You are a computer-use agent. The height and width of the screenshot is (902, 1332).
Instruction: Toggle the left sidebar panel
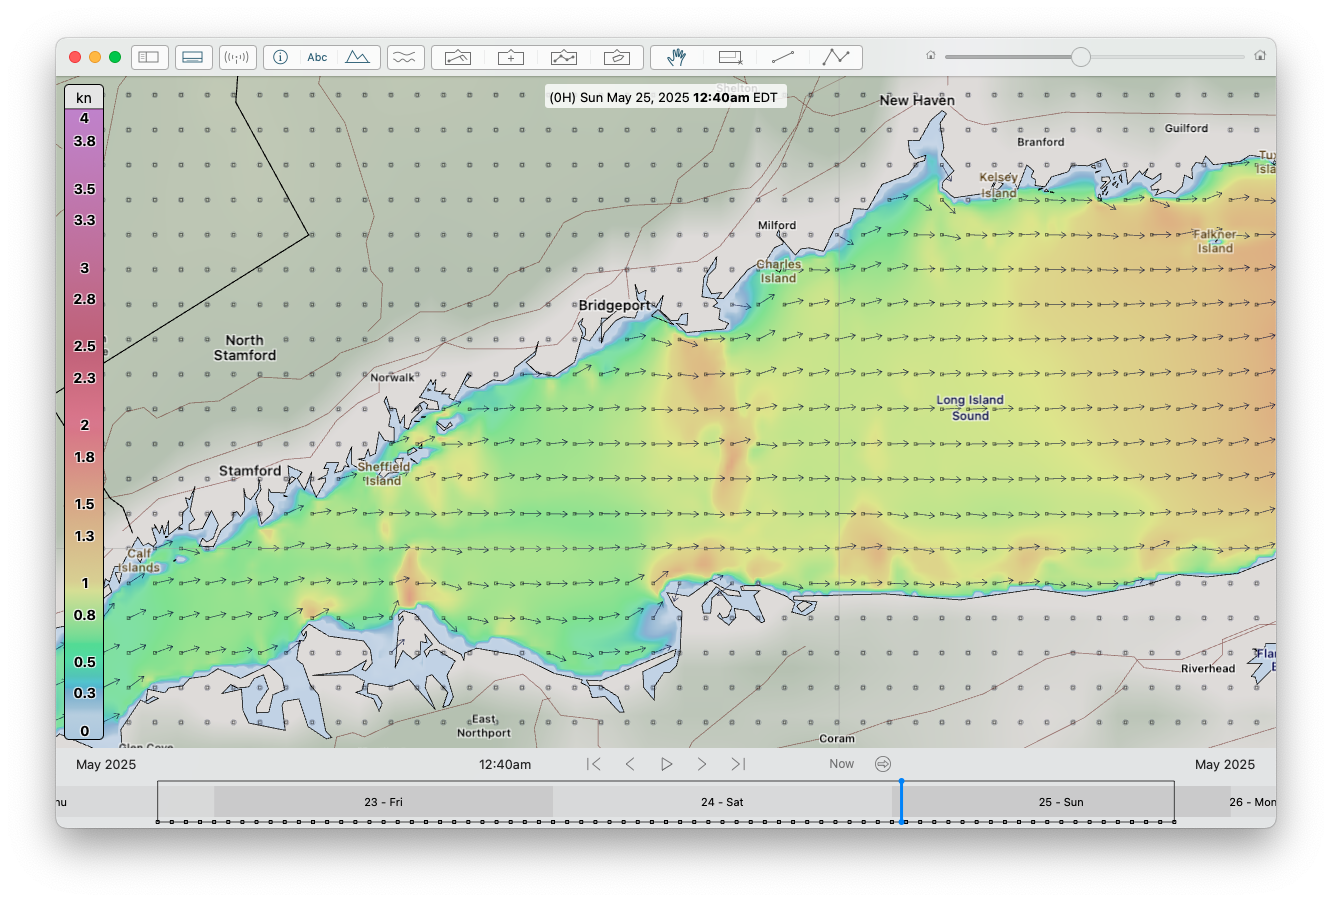[x=149, y=57]
